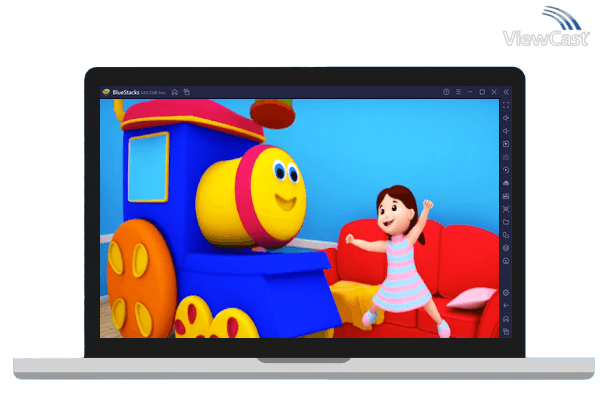Image resolution: width=602 pixels, height=414 pixels.
Task: Collapse the sidebar with double chevron
Action: (x=506, y=92)
